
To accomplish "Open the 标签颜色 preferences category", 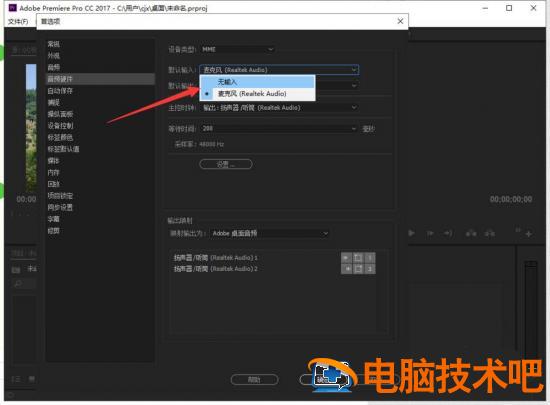I will [x=60, y=137].
